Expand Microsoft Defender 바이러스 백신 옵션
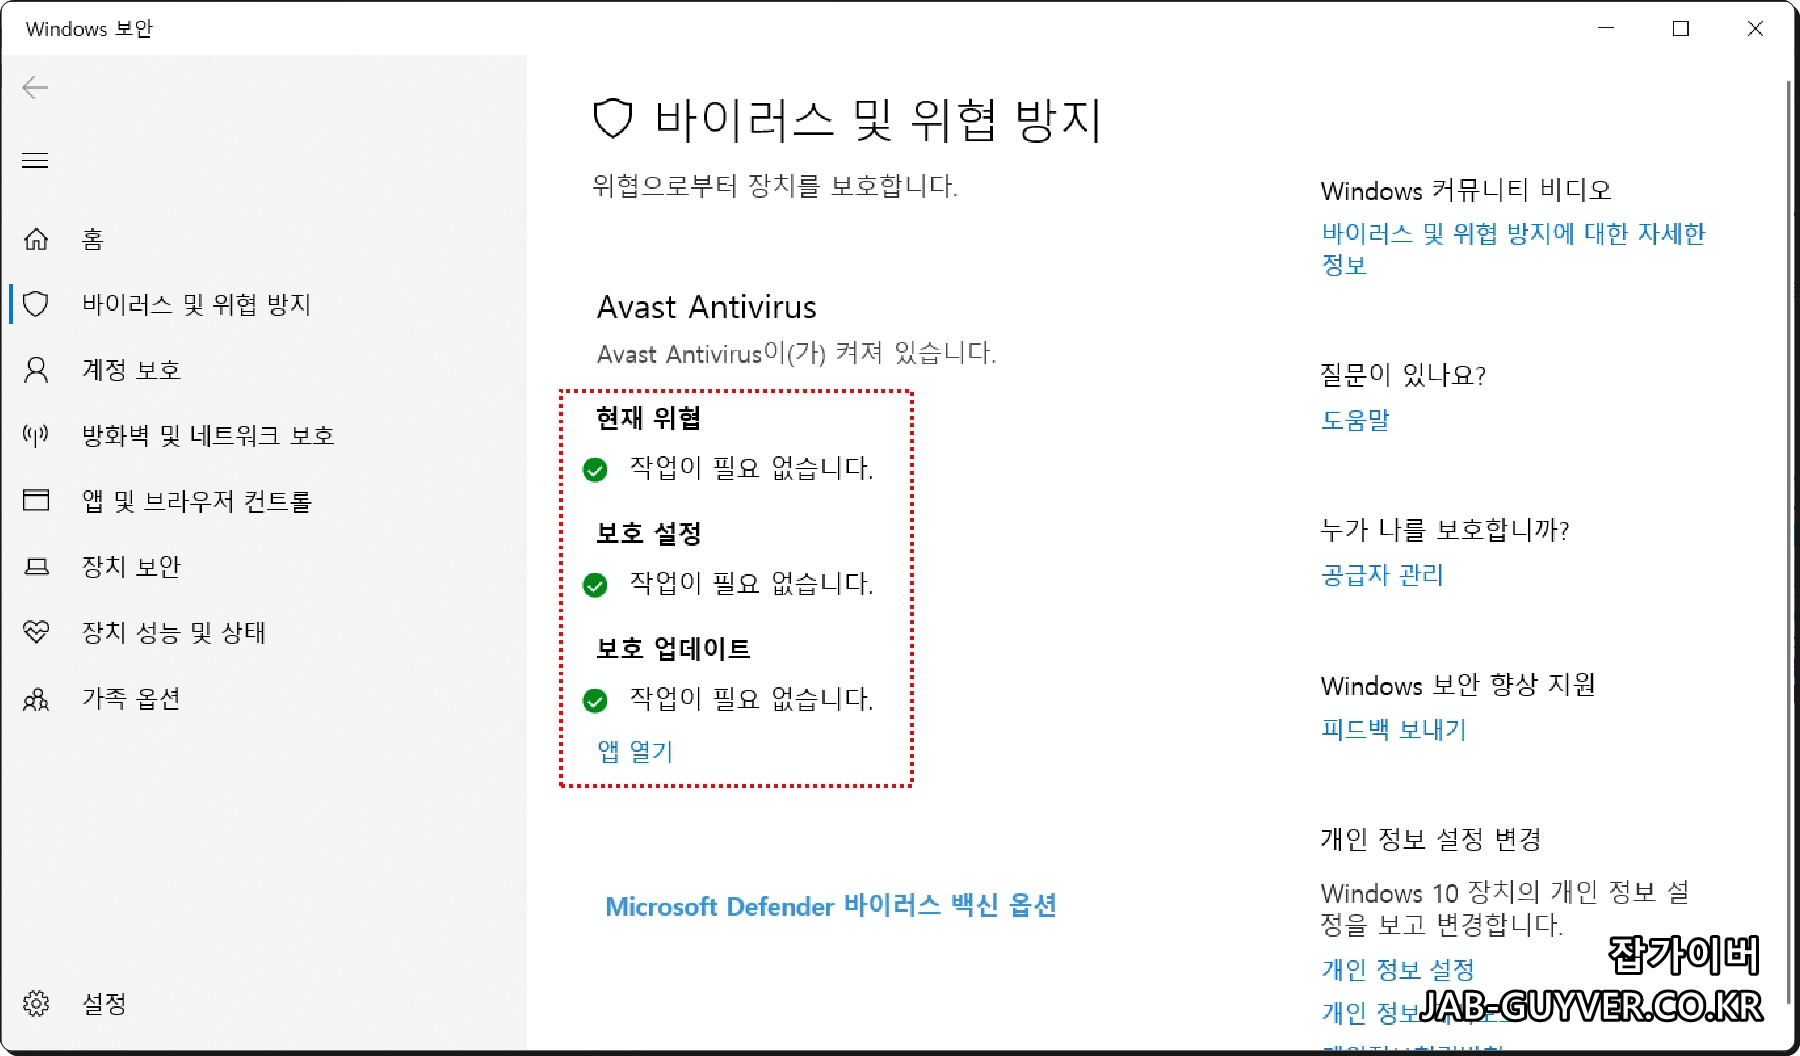The image size is (1800, 1056). (x=831, y=906)
